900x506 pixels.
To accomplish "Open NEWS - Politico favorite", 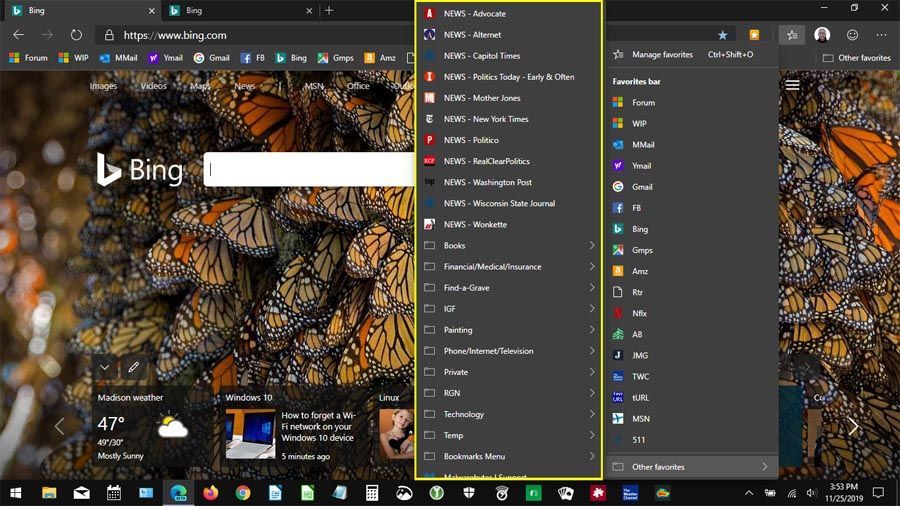I will click(x=509, y=140).
